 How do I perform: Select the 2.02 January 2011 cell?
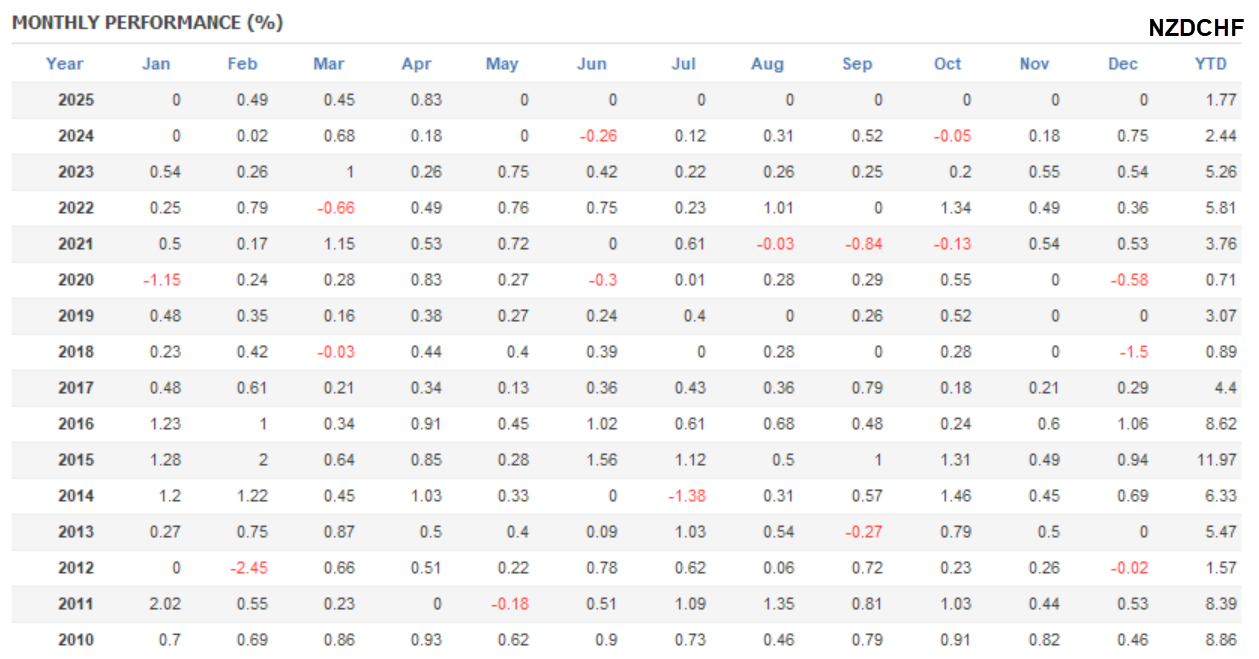tap(164, 604)
